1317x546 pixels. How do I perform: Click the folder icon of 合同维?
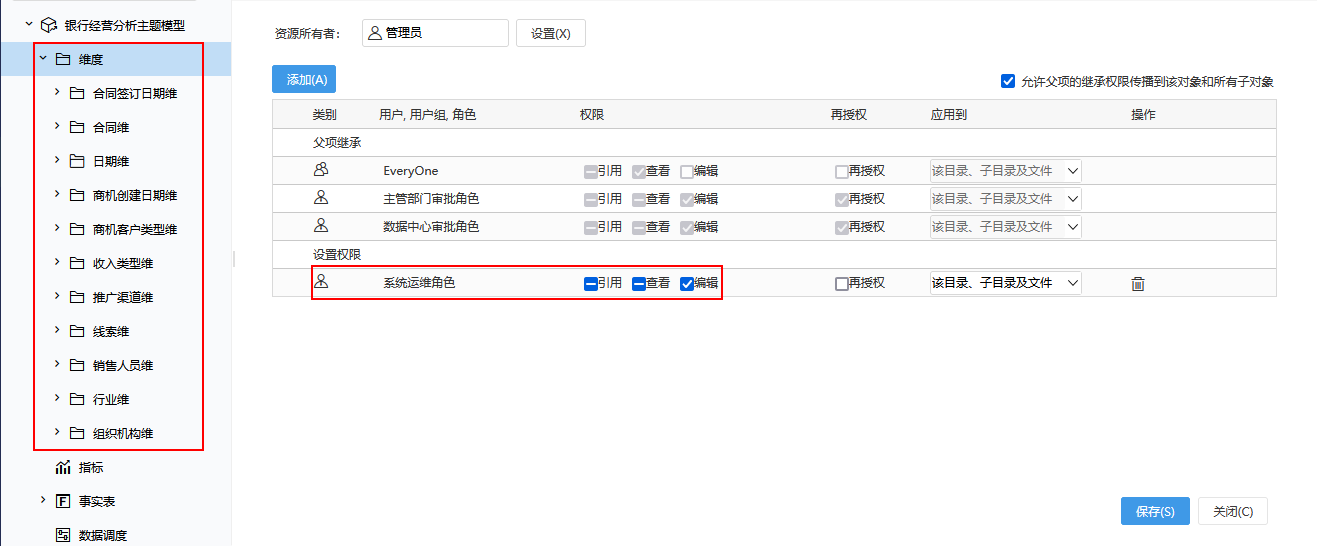pos(76,127)
